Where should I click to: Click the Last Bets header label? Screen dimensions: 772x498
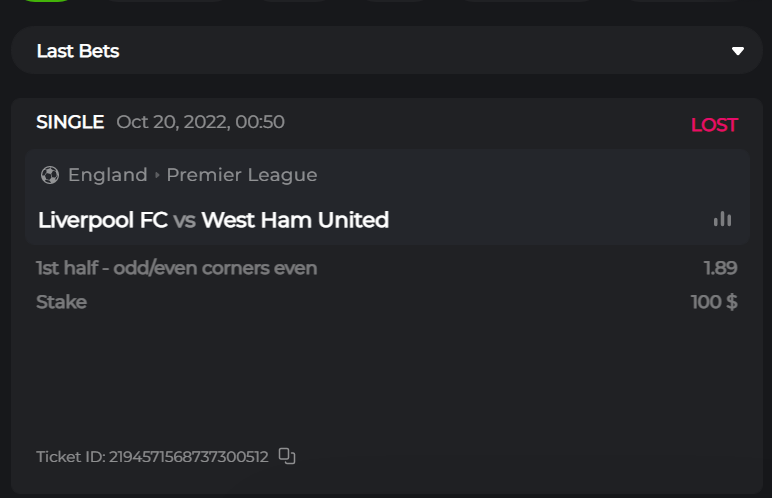[x=78, y=51]
